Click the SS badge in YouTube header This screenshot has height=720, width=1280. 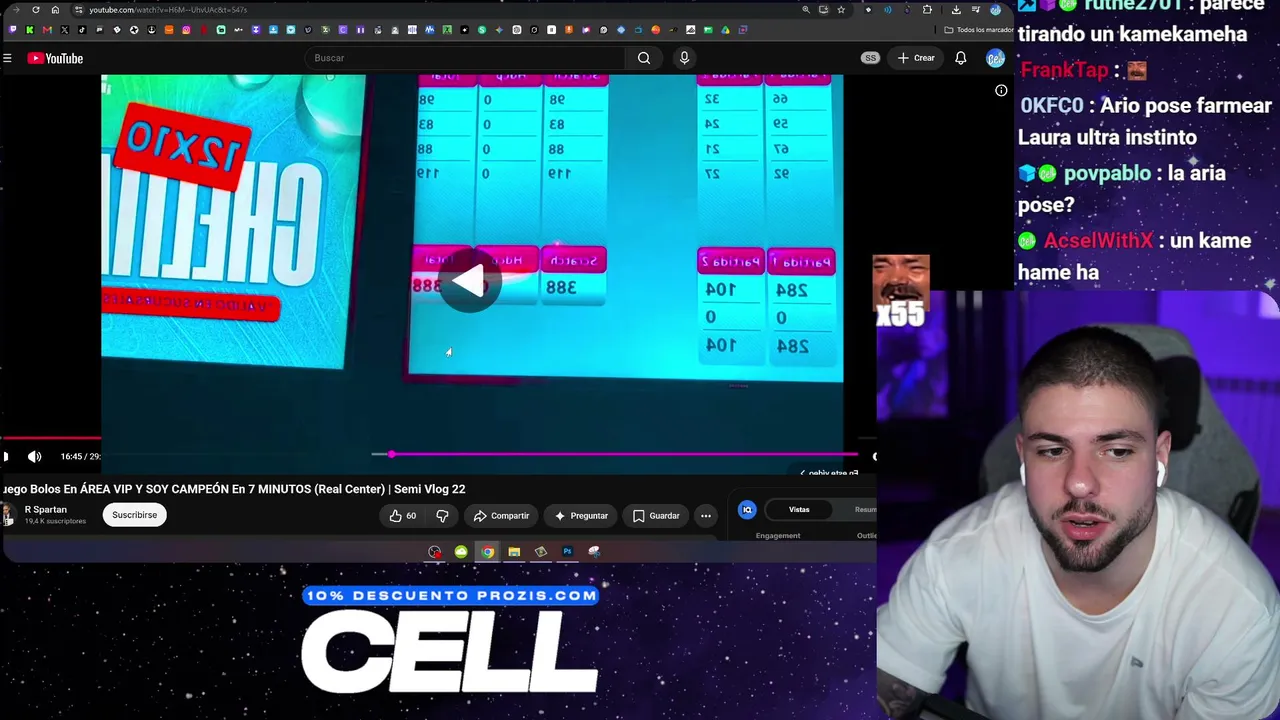870,58
